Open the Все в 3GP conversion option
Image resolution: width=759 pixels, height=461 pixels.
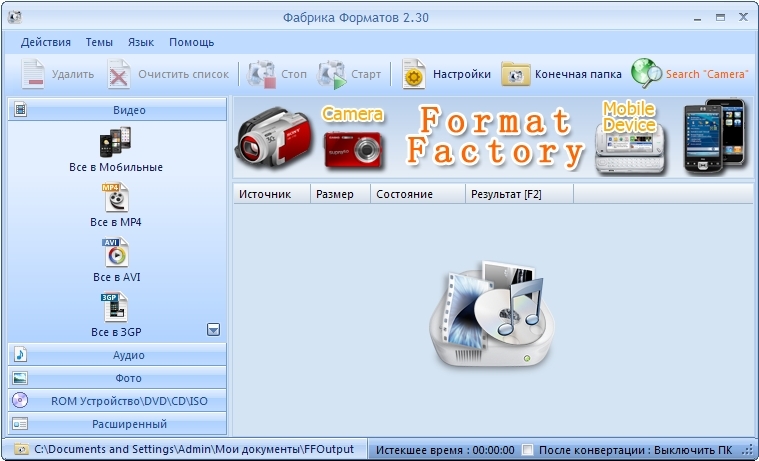(116, 308)
